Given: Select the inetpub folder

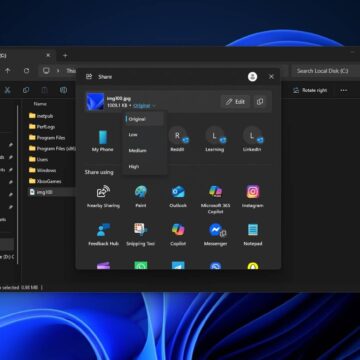Looking at the screenshot, I should tap(41, 116).
